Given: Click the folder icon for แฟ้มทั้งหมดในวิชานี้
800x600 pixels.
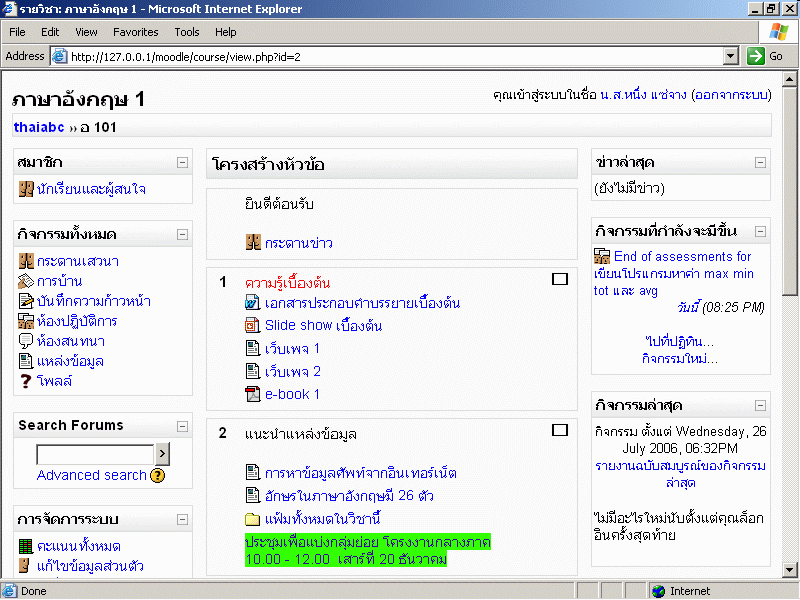Looking at the screenshot, I should click(x=253, y=518).
